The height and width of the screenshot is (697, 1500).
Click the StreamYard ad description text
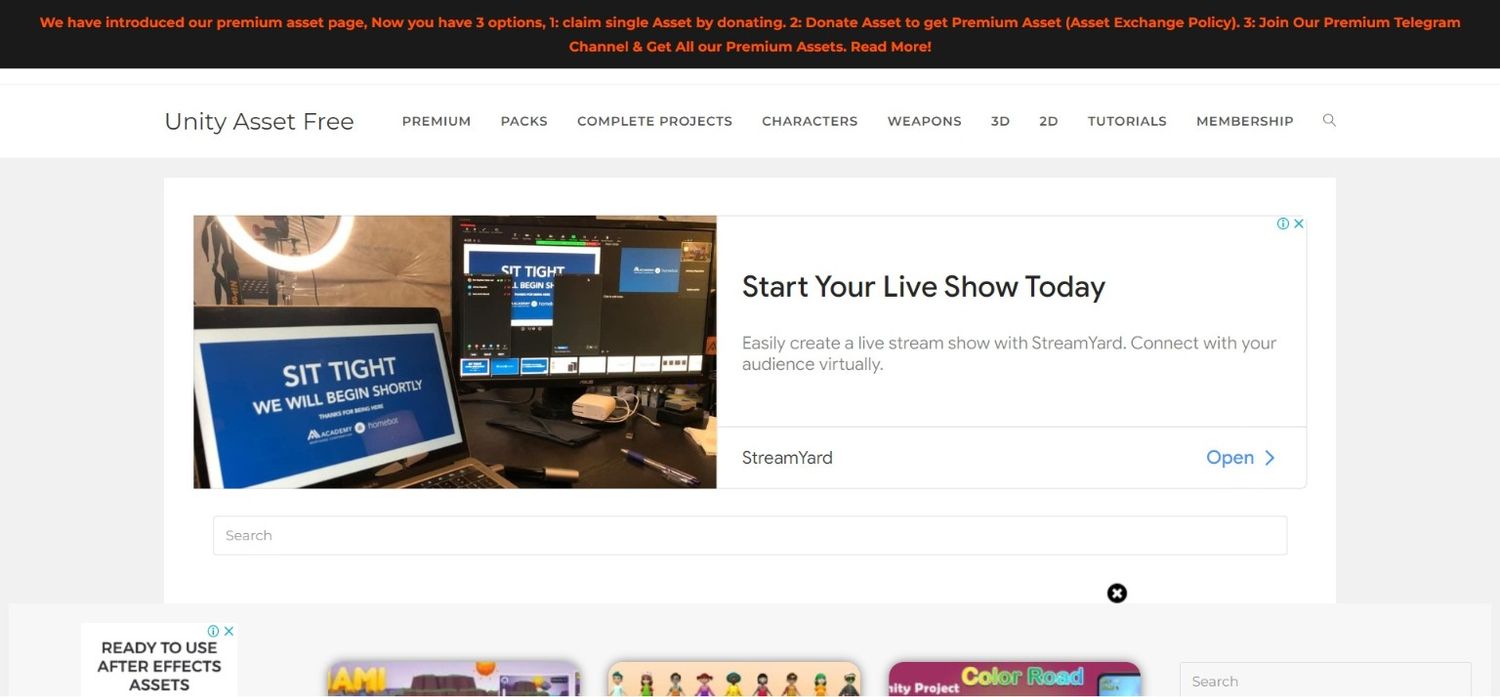pos(1009,353)
